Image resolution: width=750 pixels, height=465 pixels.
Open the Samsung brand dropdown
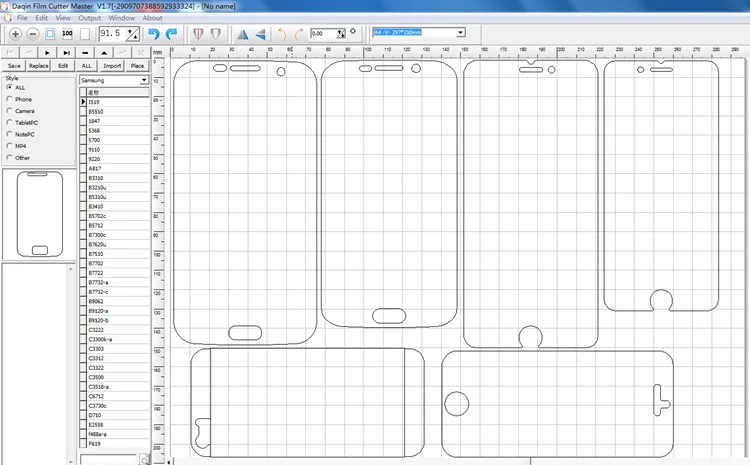click(144, 80)
